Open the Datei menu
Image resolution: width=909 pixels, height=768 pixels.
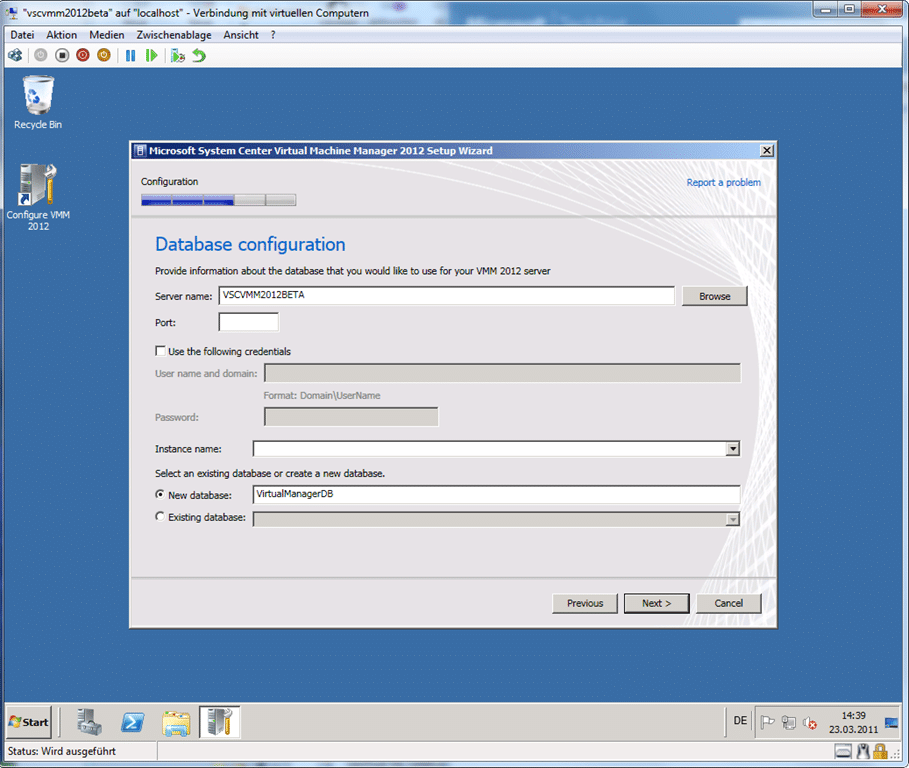pyautogui.click(x=22, y=35)
